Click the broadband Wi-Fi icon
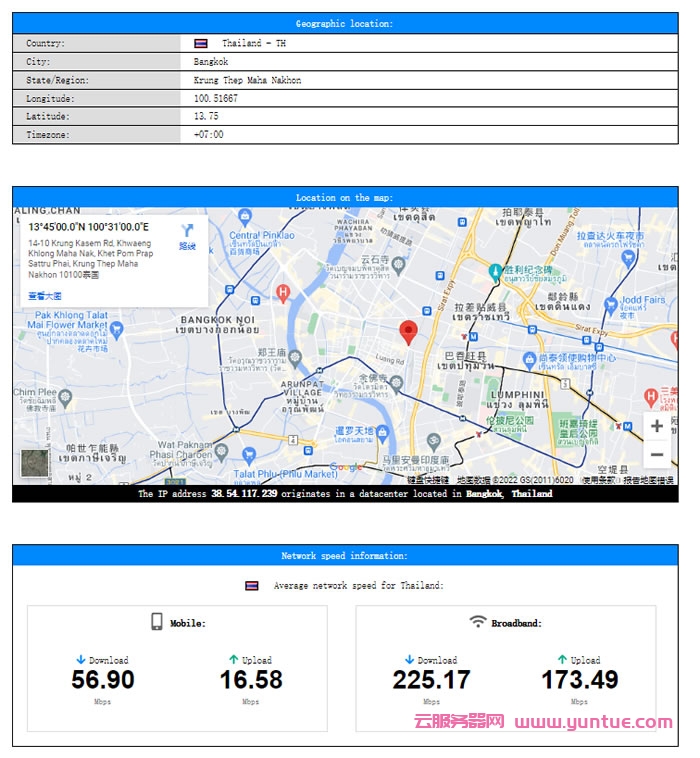 click(x=478, y=622)
